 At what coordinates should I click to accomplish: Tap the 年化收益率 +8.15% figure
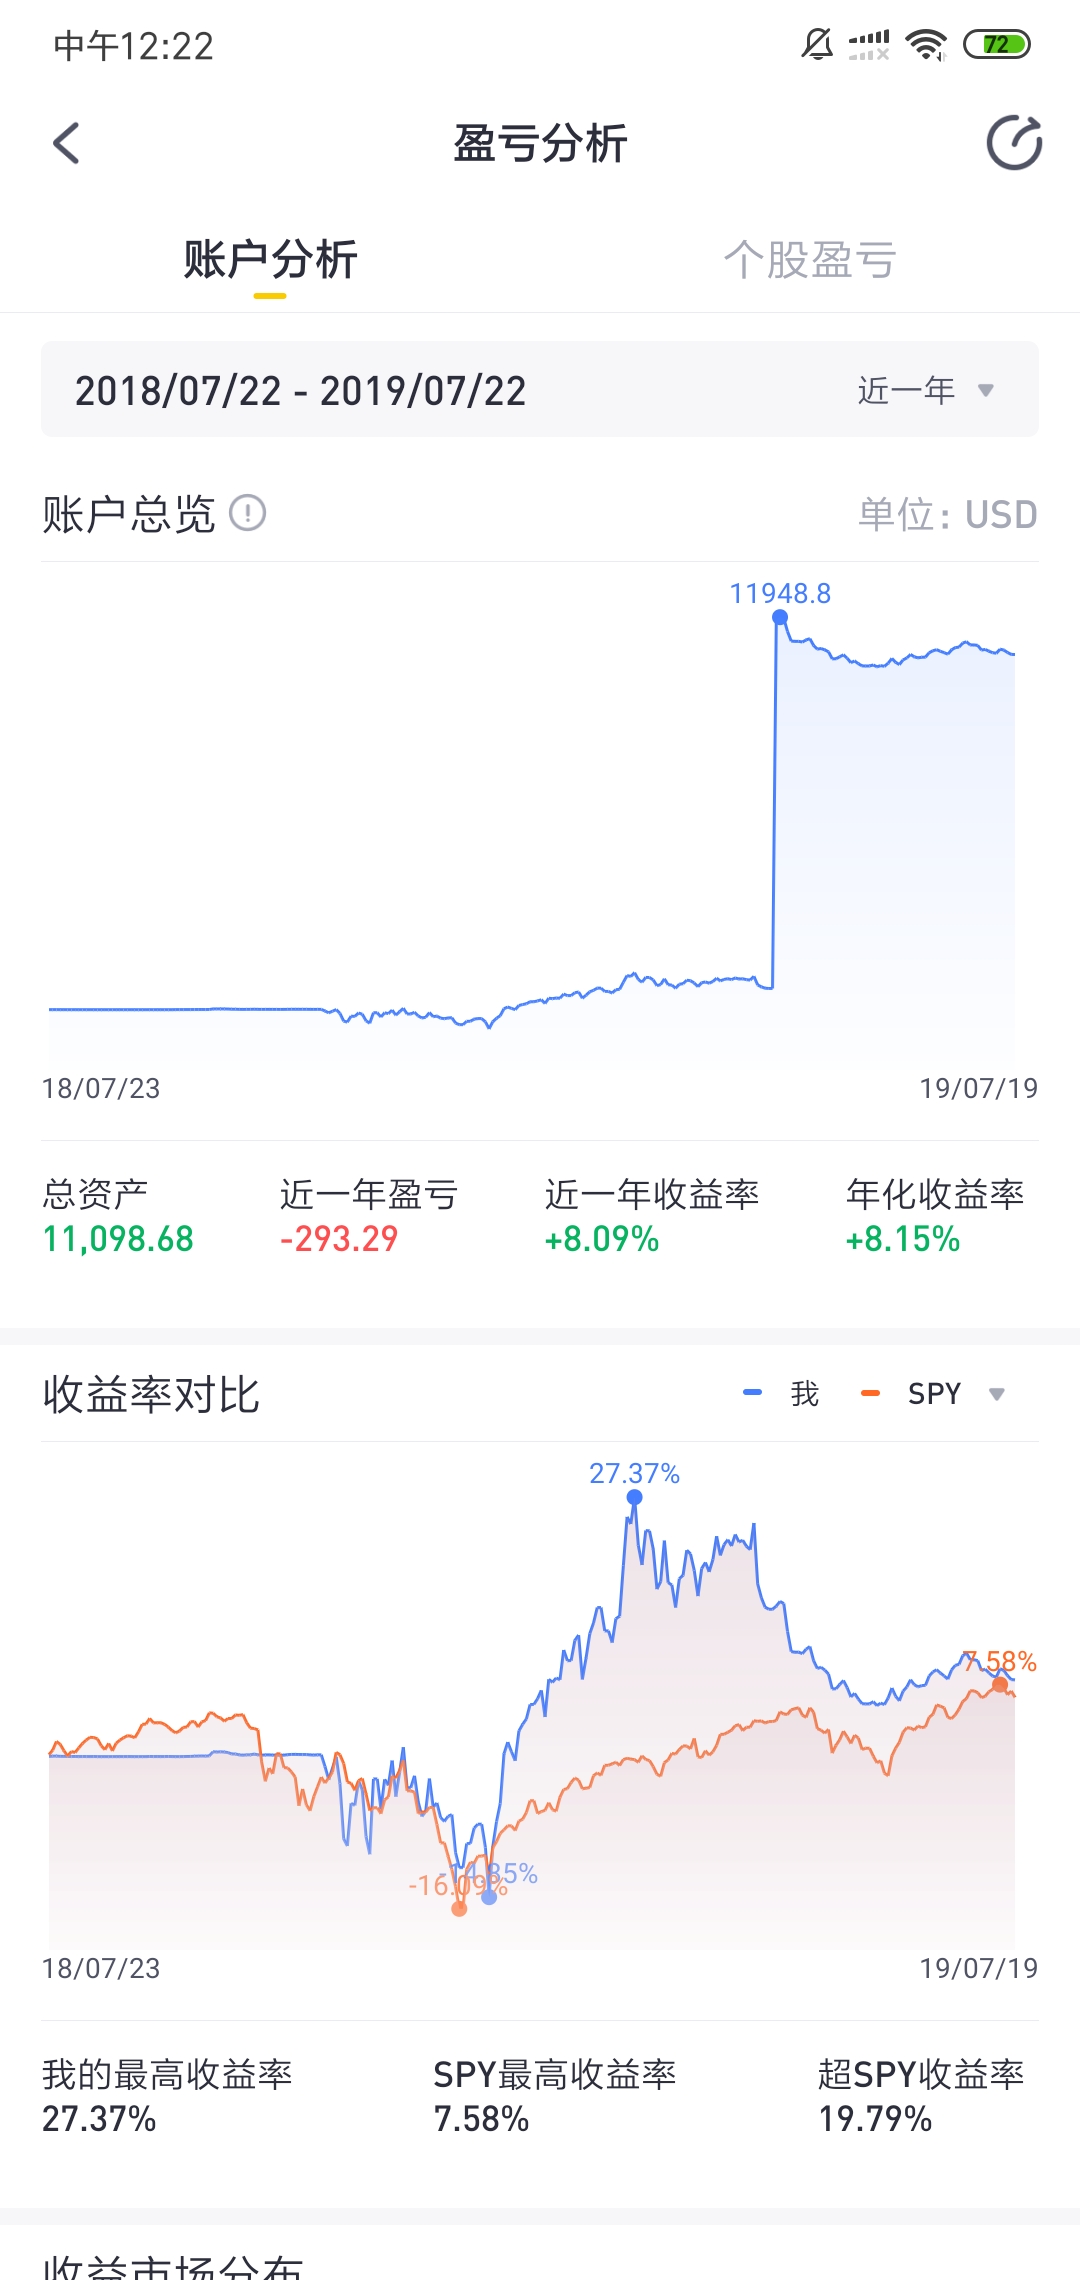tap(903, 1239)
